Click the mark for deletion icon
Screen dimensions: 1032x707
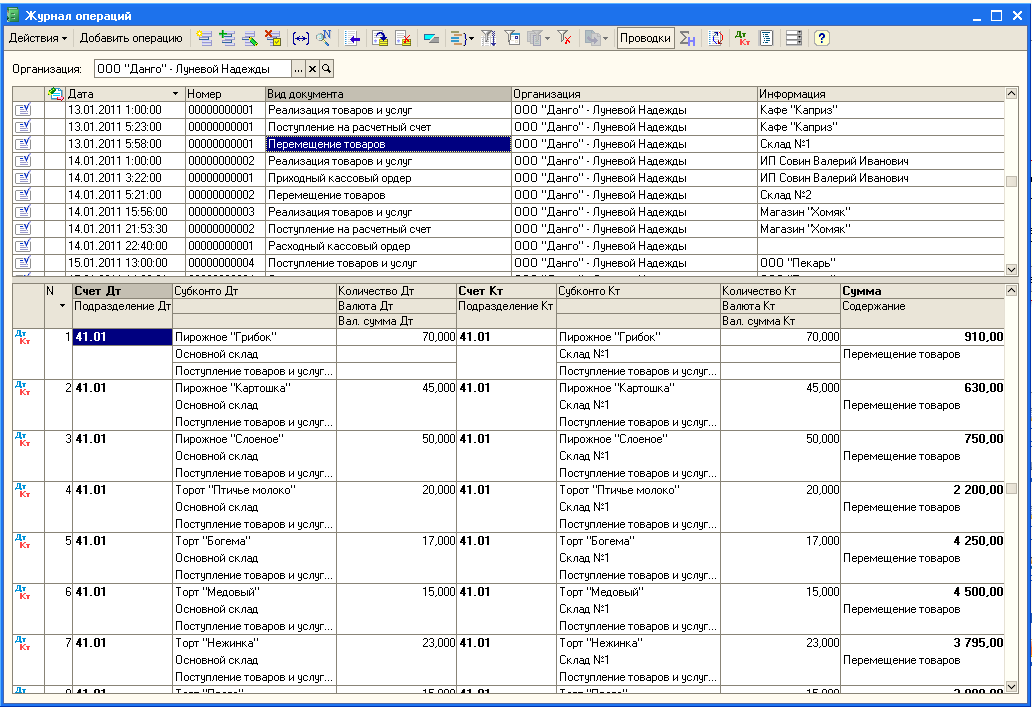[274, 38]
